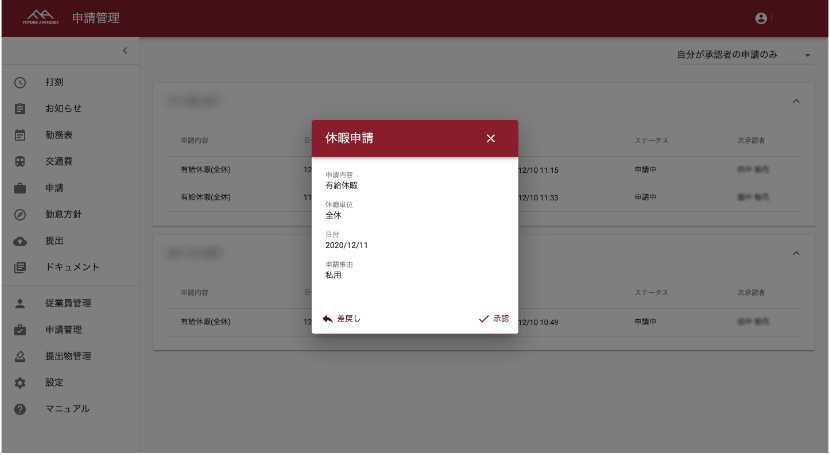Image resolution: width=830 pixels, height=455 pixels.
Task: Click the library icon for ドキュメント
Action: pos(20,268)
